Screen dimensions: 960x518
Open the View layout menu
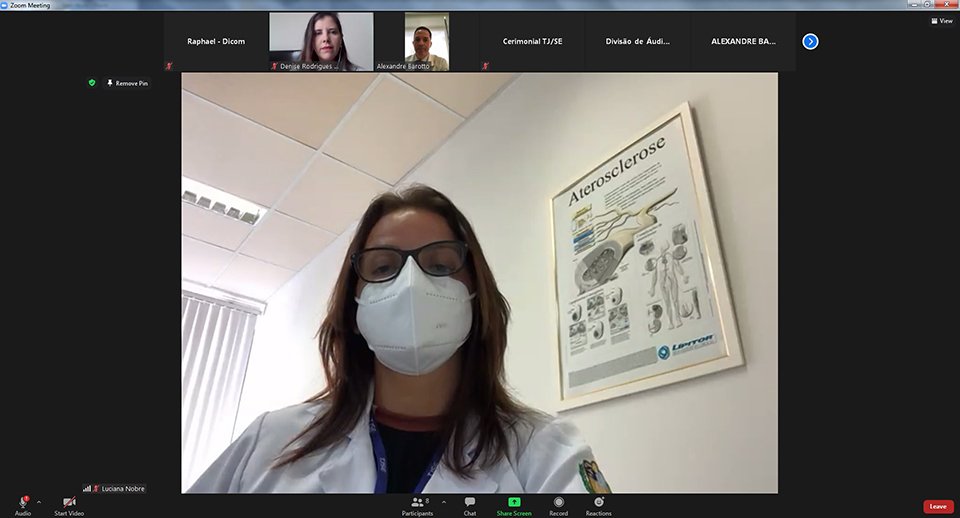942,20
